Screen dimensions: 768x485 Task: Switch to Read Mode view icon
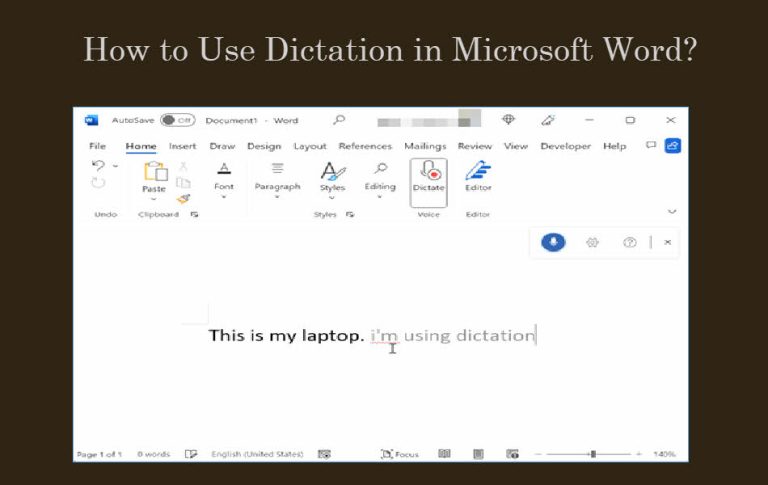444,454
